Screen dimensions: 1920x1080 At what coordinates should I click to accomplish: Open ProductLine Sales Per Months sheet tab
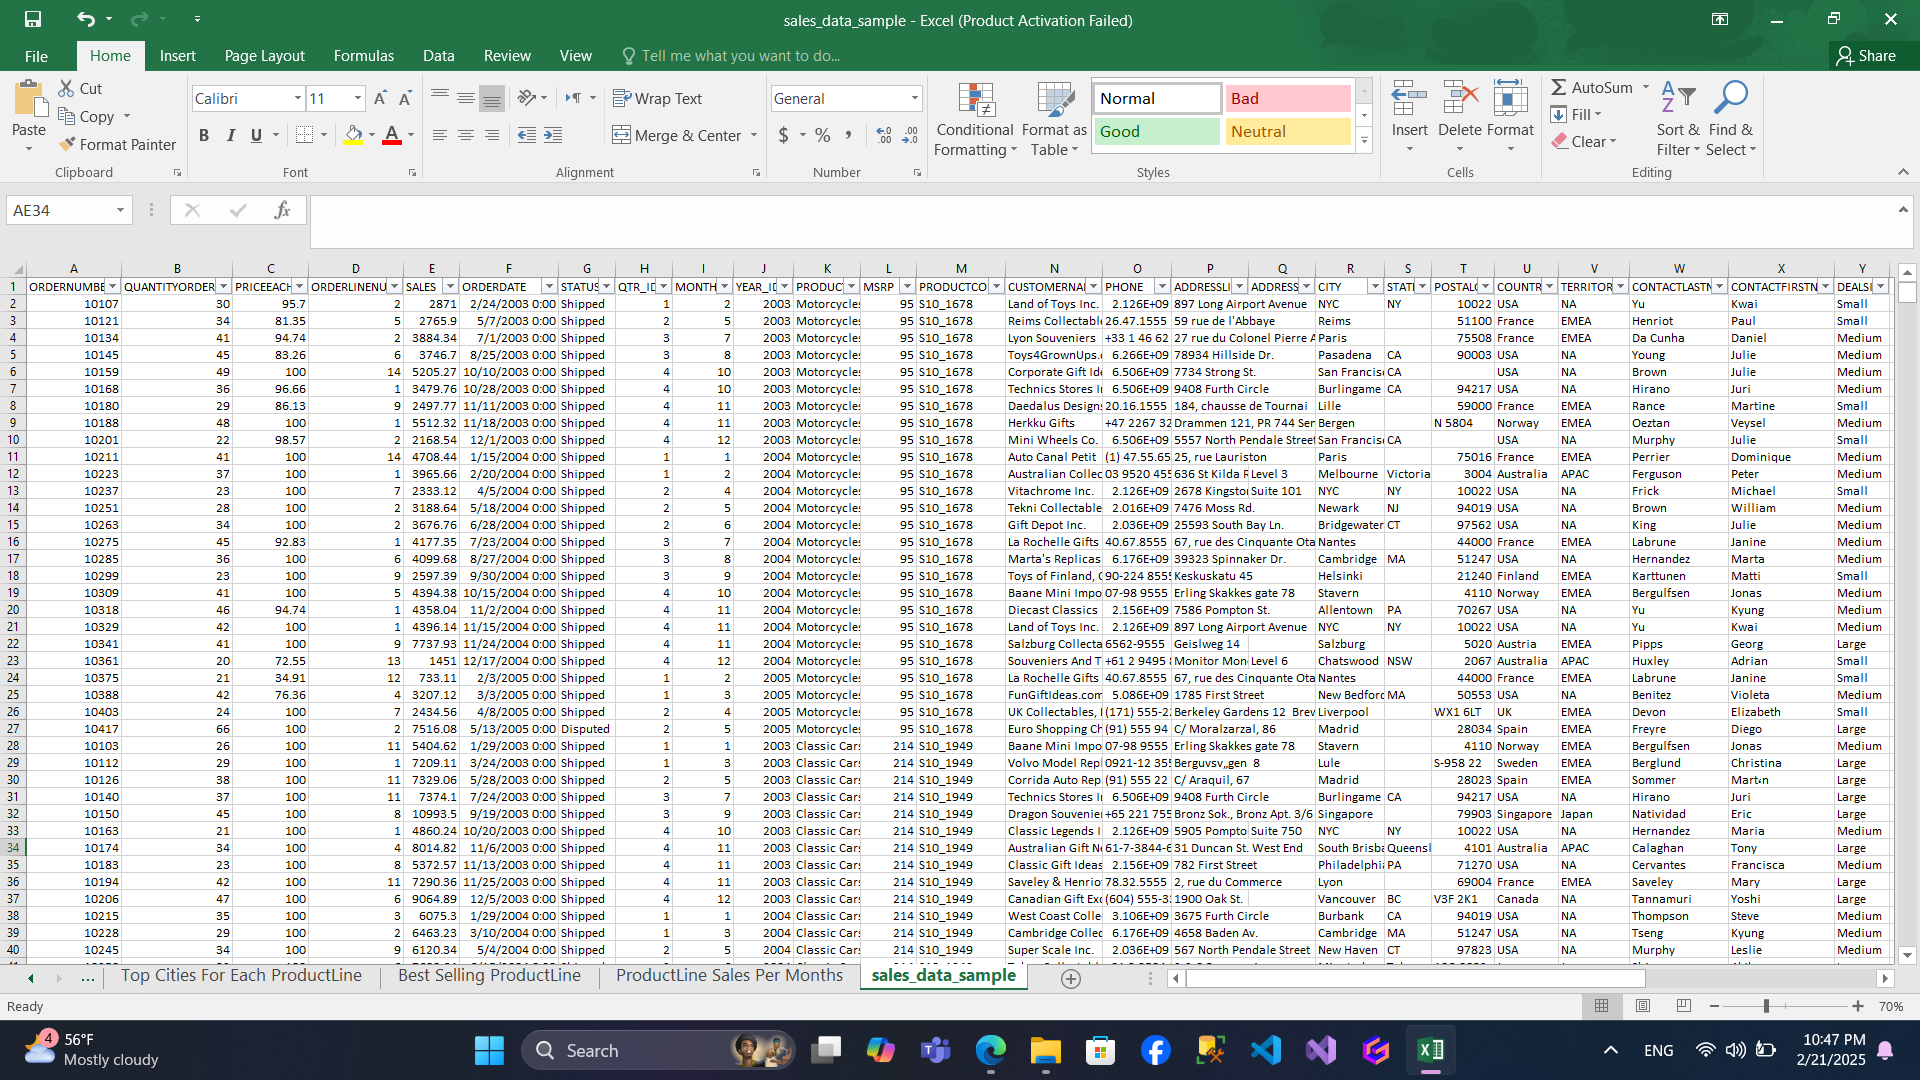tap(729, 976)
